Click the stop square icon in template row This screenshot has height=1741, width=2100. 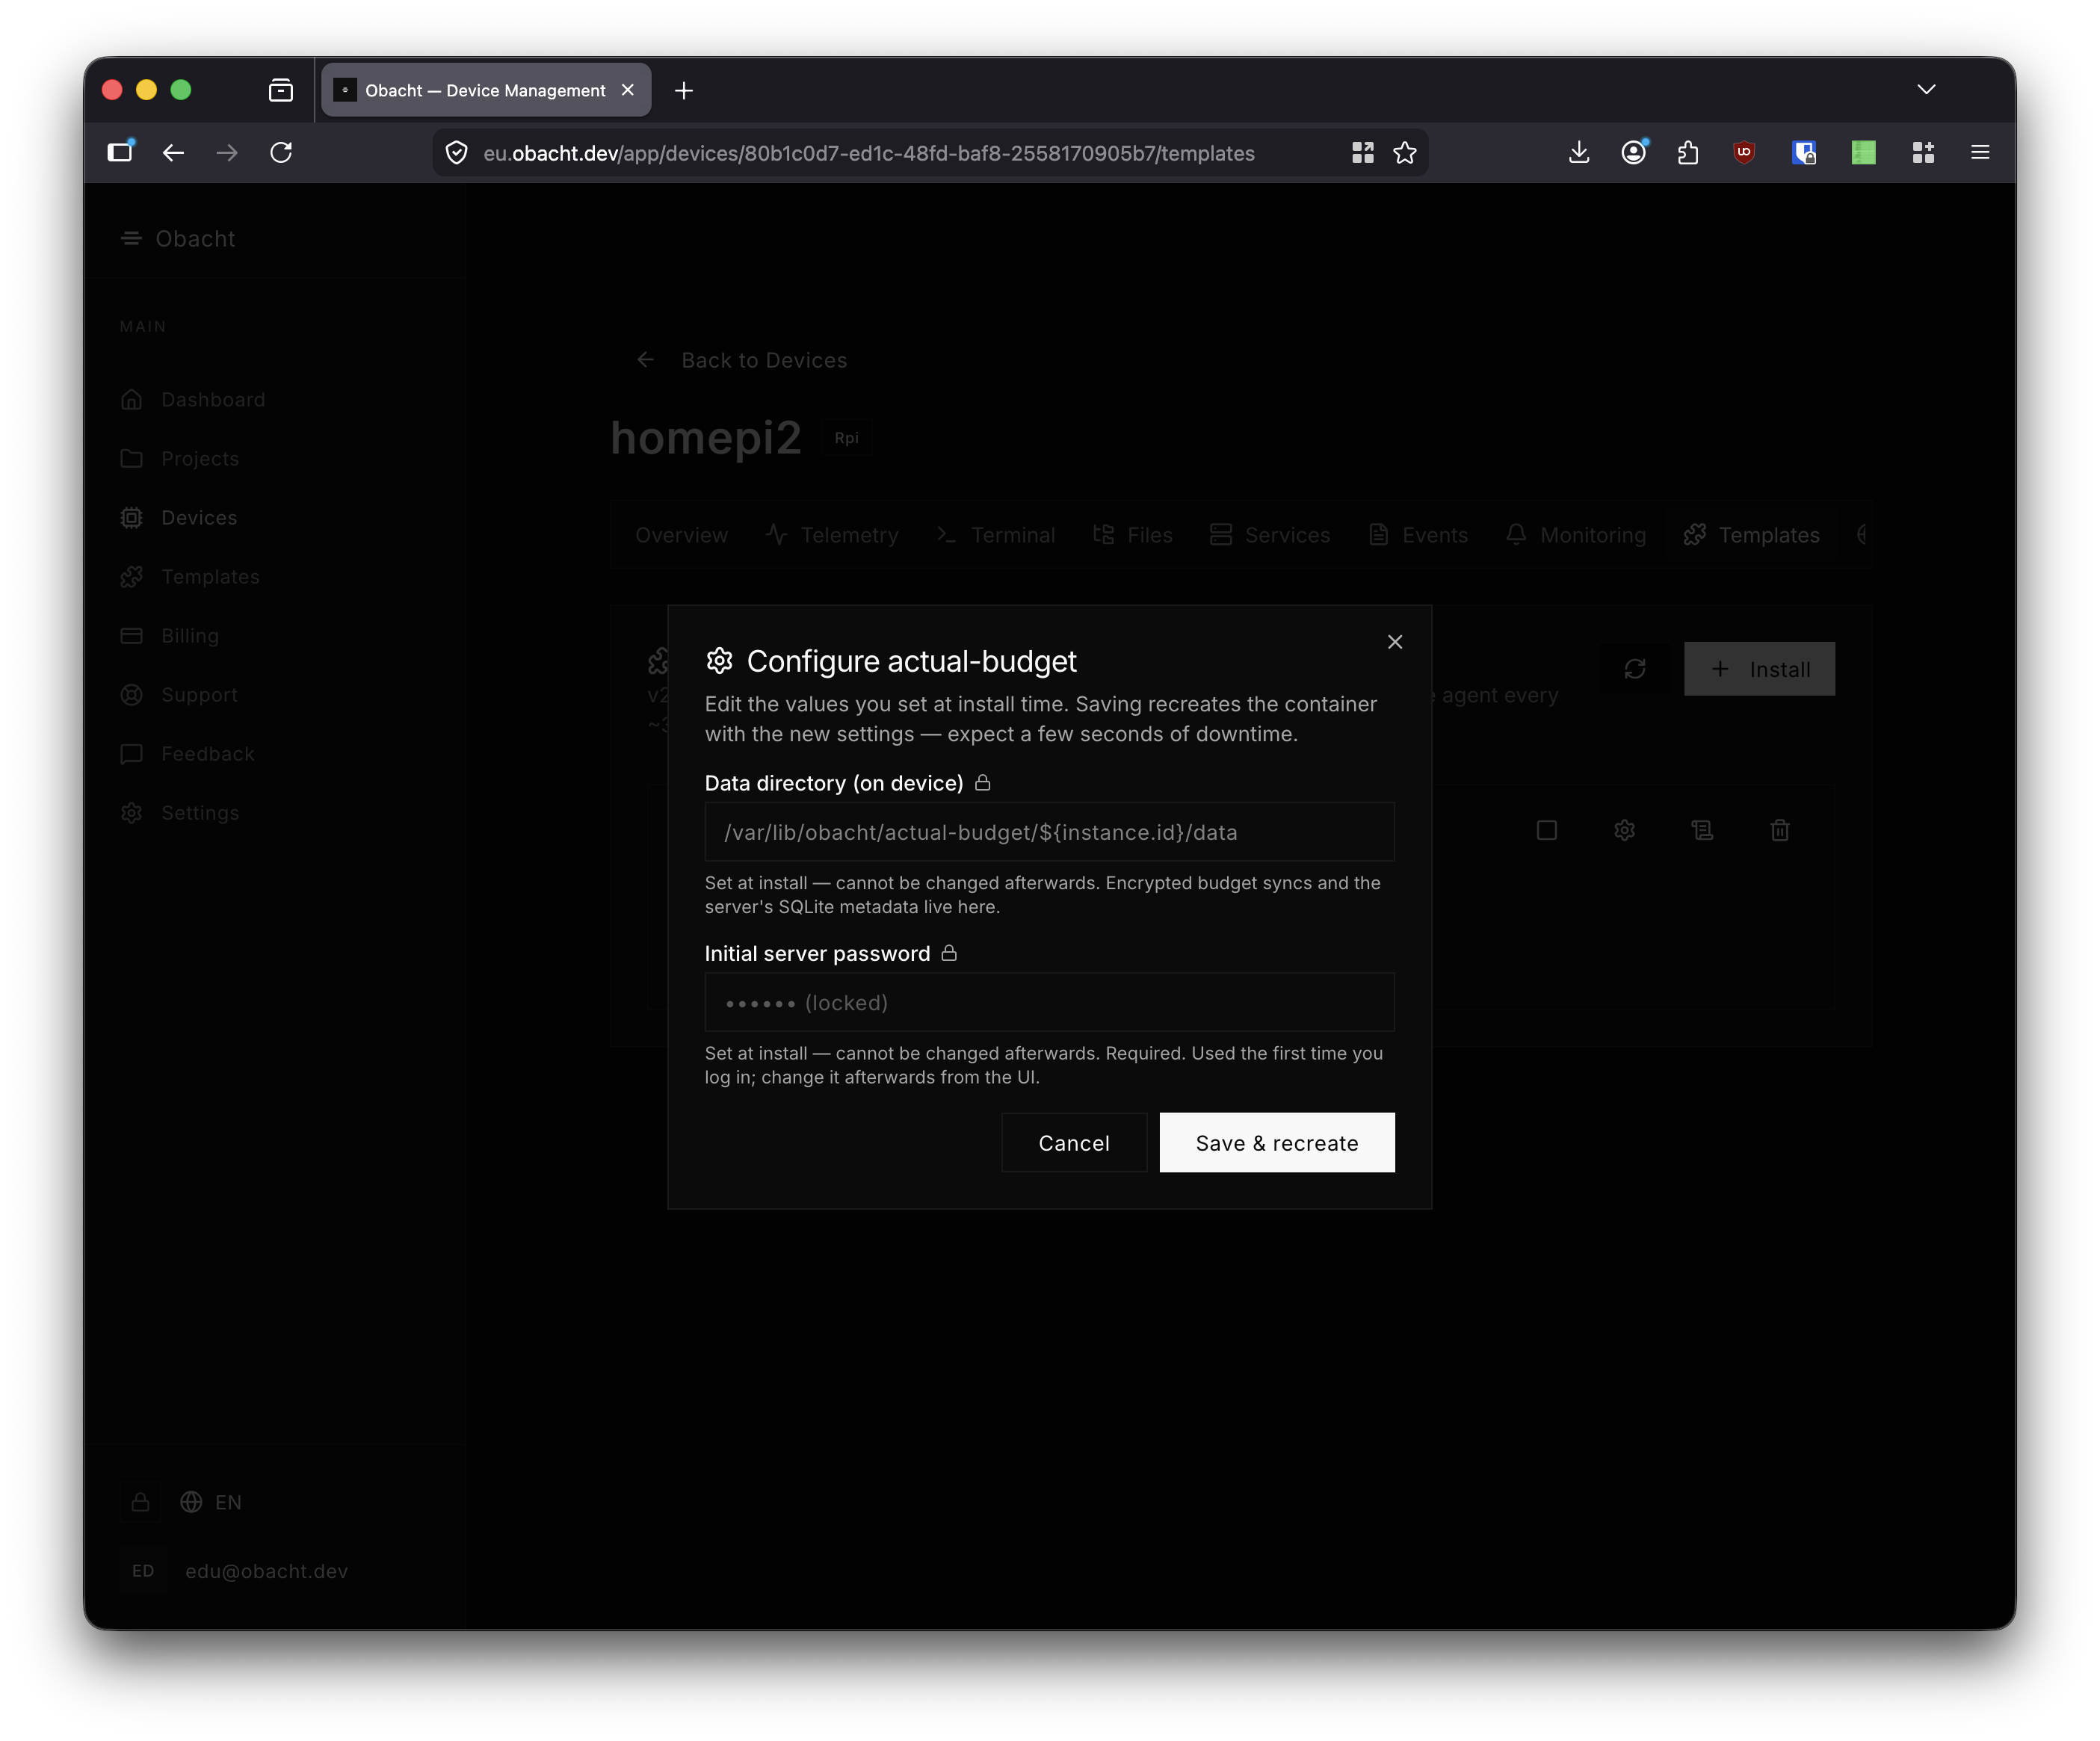pyautogui.click(x=1546, y=830)
